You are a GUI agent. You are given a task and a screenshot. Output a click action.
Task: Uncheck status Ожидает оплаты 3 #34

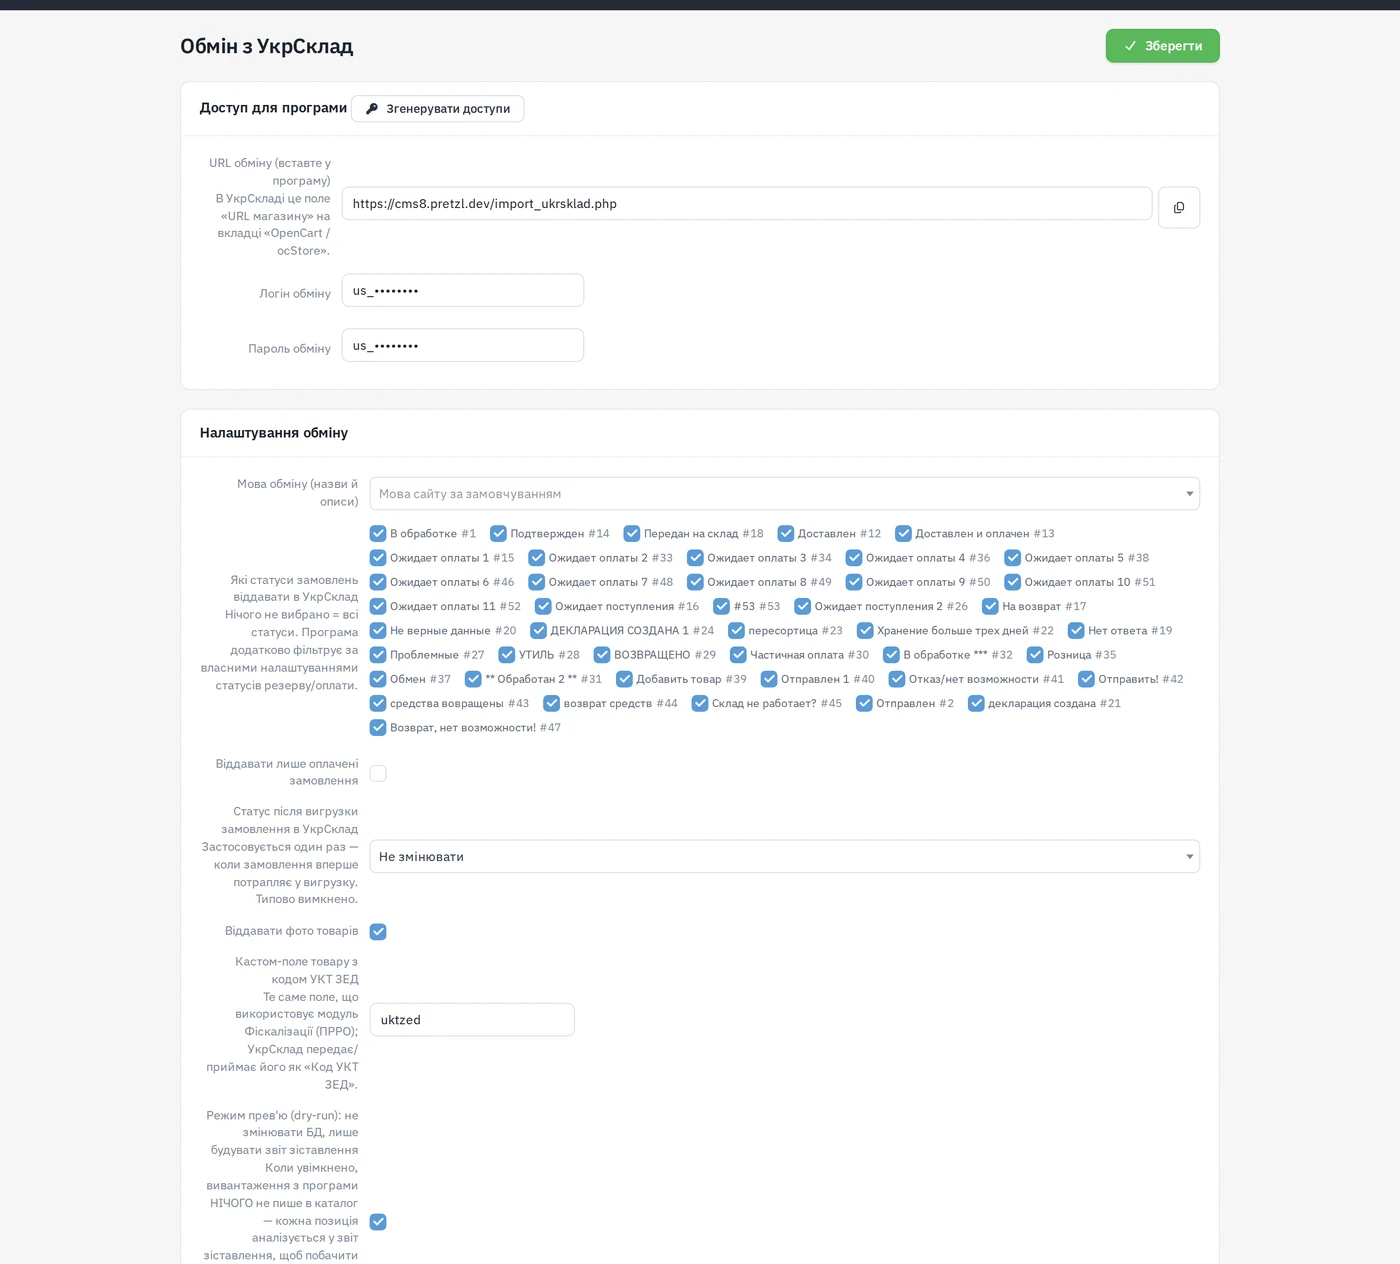click(x=695, y=558)
